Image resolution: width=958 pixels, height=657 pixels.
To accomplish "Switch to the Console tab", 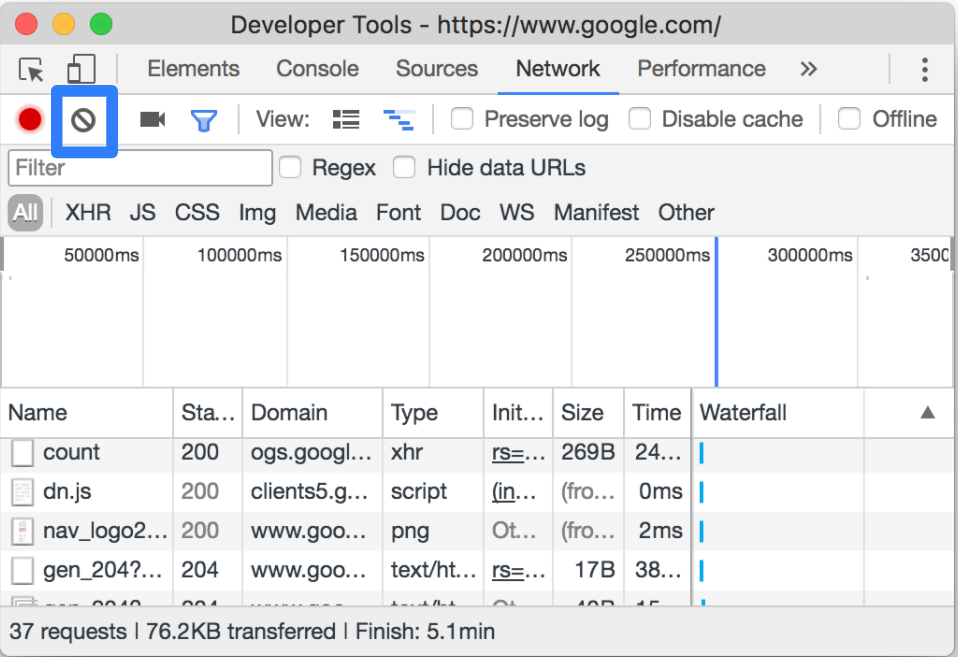I will (x=317, y=68).
